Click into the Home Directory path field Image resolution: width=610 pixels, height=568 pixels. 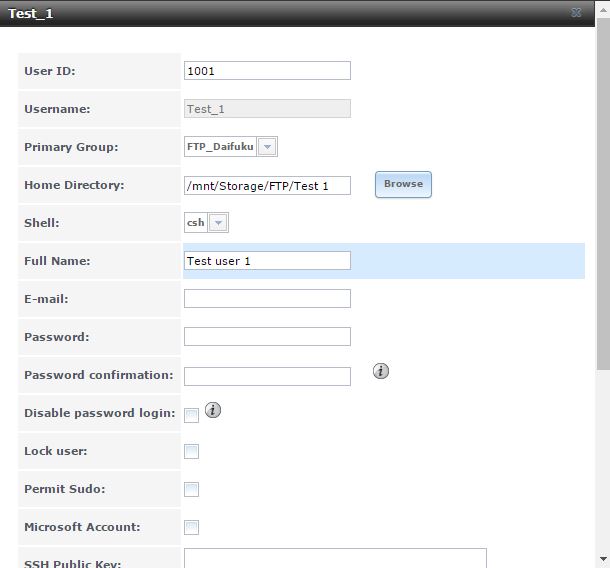coord(267,186)
